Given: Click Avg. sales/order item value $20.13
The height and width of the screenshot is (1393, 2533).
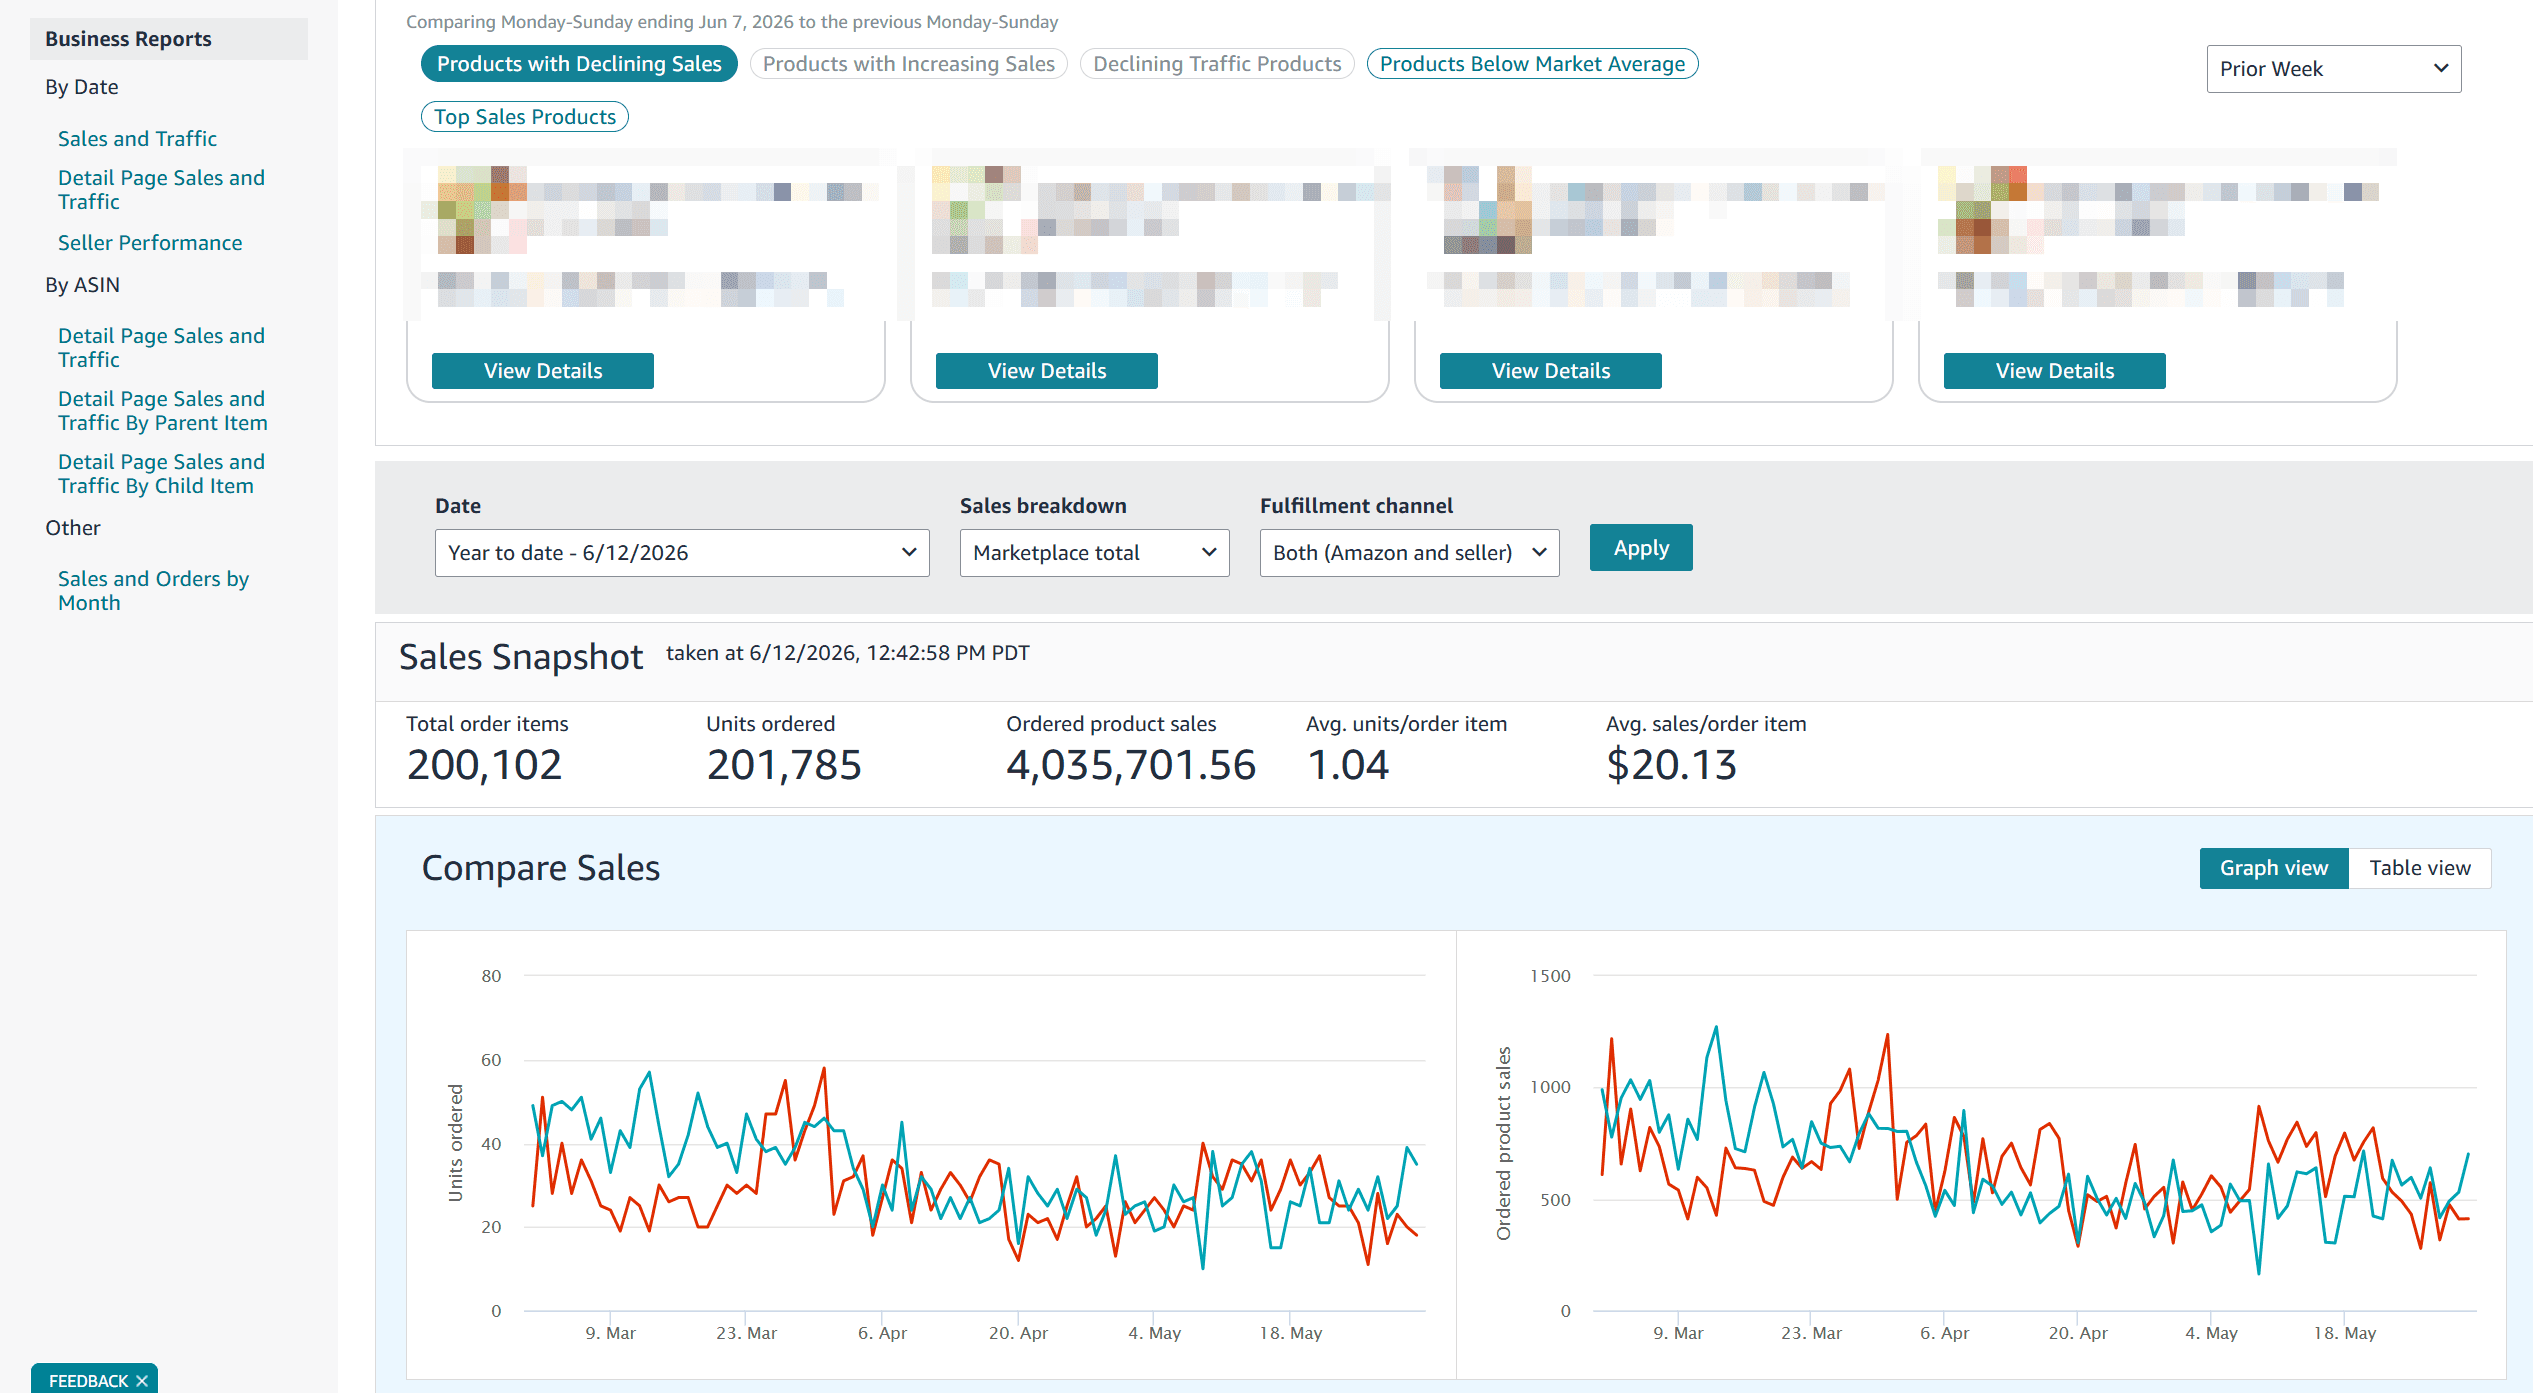Looking at the screenshot, I should tap(1671, 765).
